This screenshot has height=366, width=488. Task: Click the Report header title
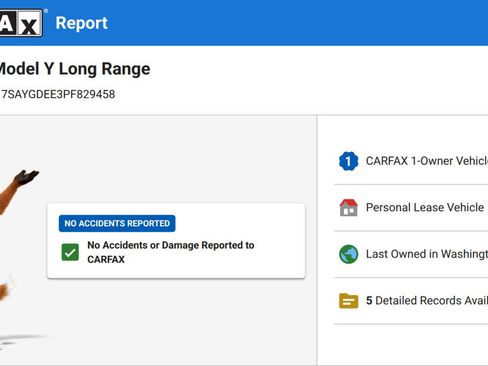[82, 23]
